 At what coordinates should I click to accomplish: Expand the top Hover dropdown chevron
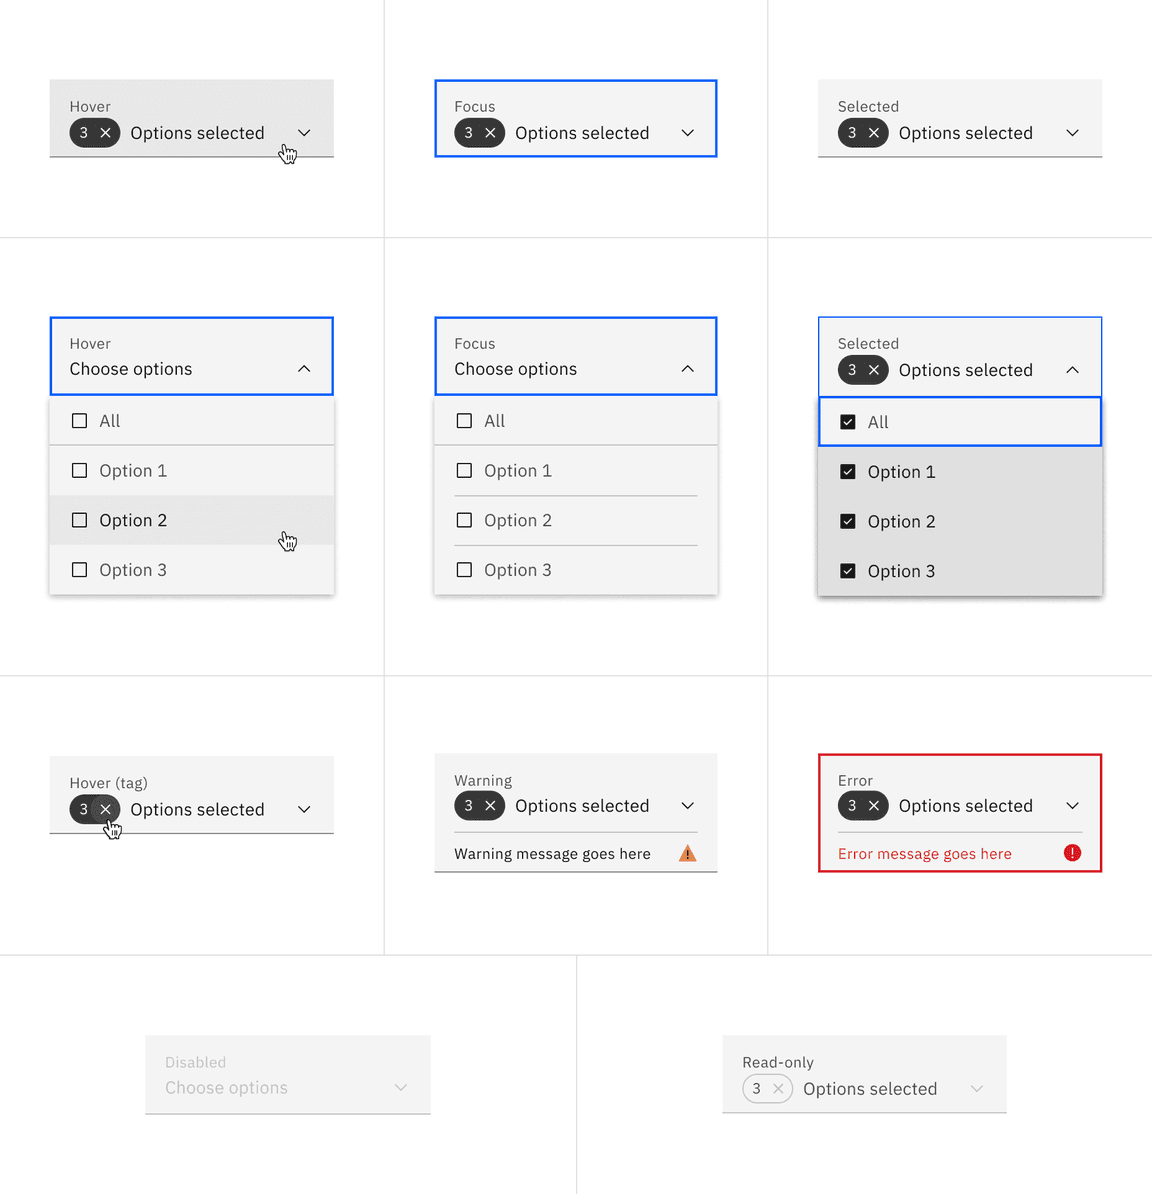click(304, 133)
